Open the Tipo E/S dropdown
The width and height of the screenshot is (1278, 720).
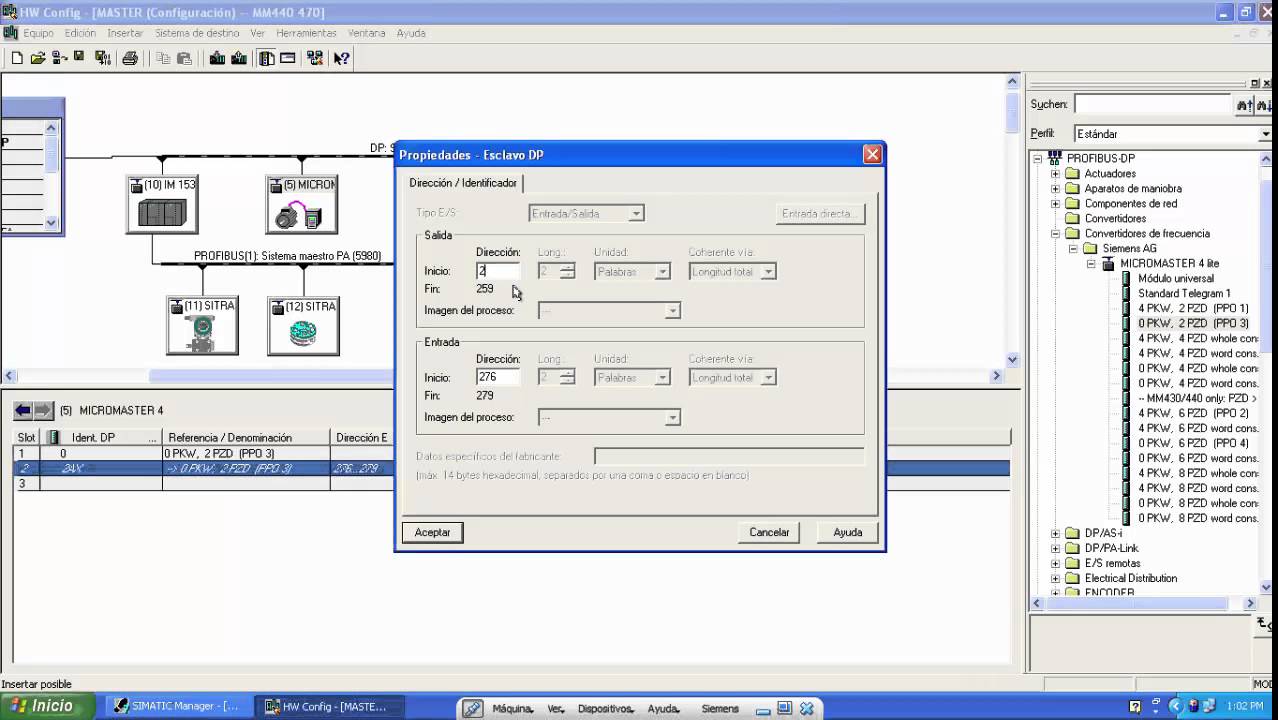pyautogui.click(x=636, y=213)
